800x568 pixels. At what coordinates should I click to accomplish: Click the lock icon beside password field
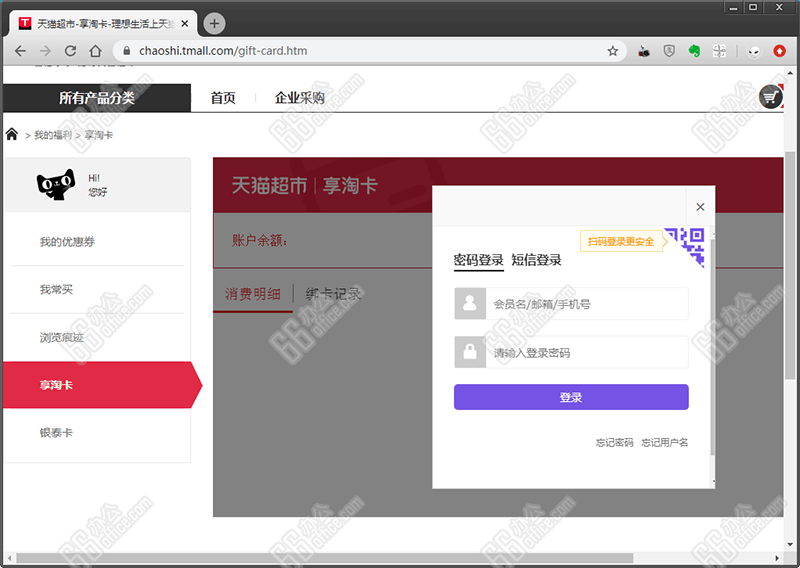470,352
